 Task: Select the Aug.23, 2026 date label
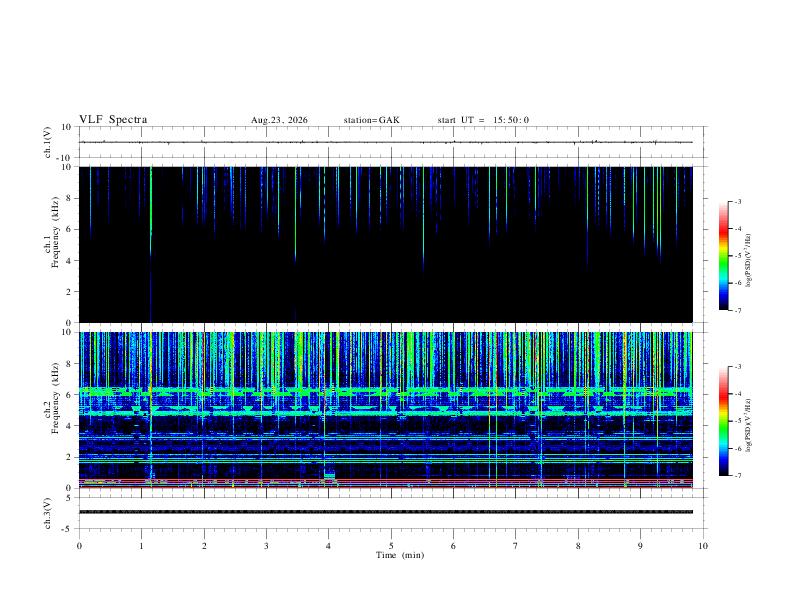coord(279,120)
